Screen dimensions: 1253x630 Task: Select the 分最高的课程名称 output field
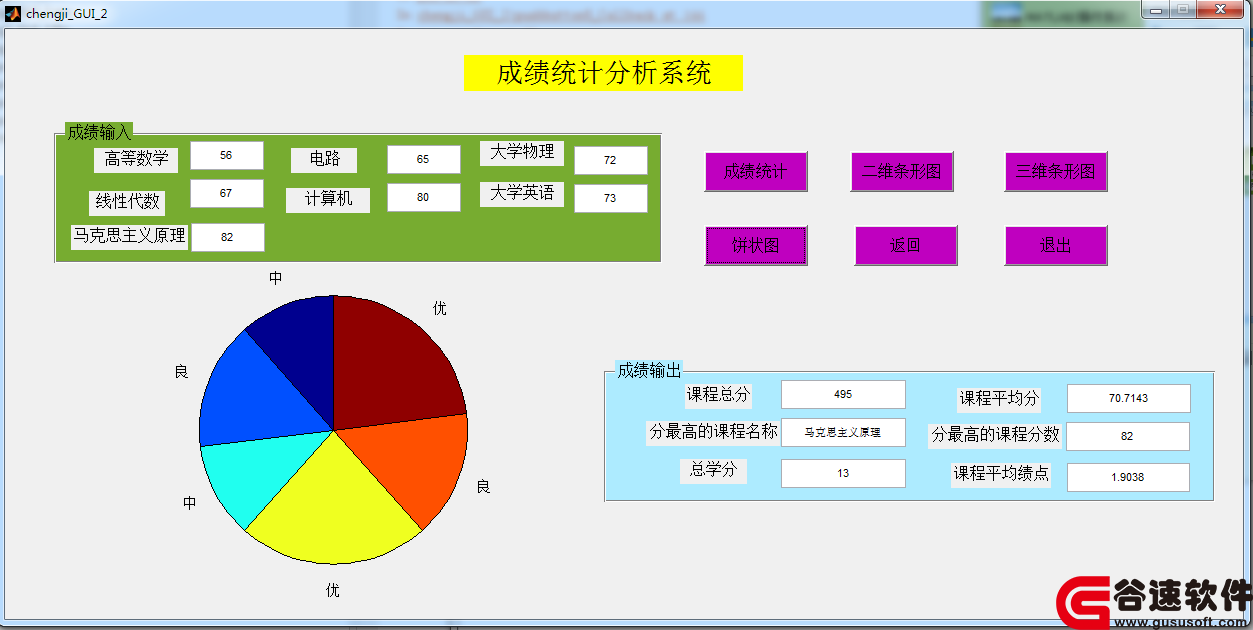843,432
